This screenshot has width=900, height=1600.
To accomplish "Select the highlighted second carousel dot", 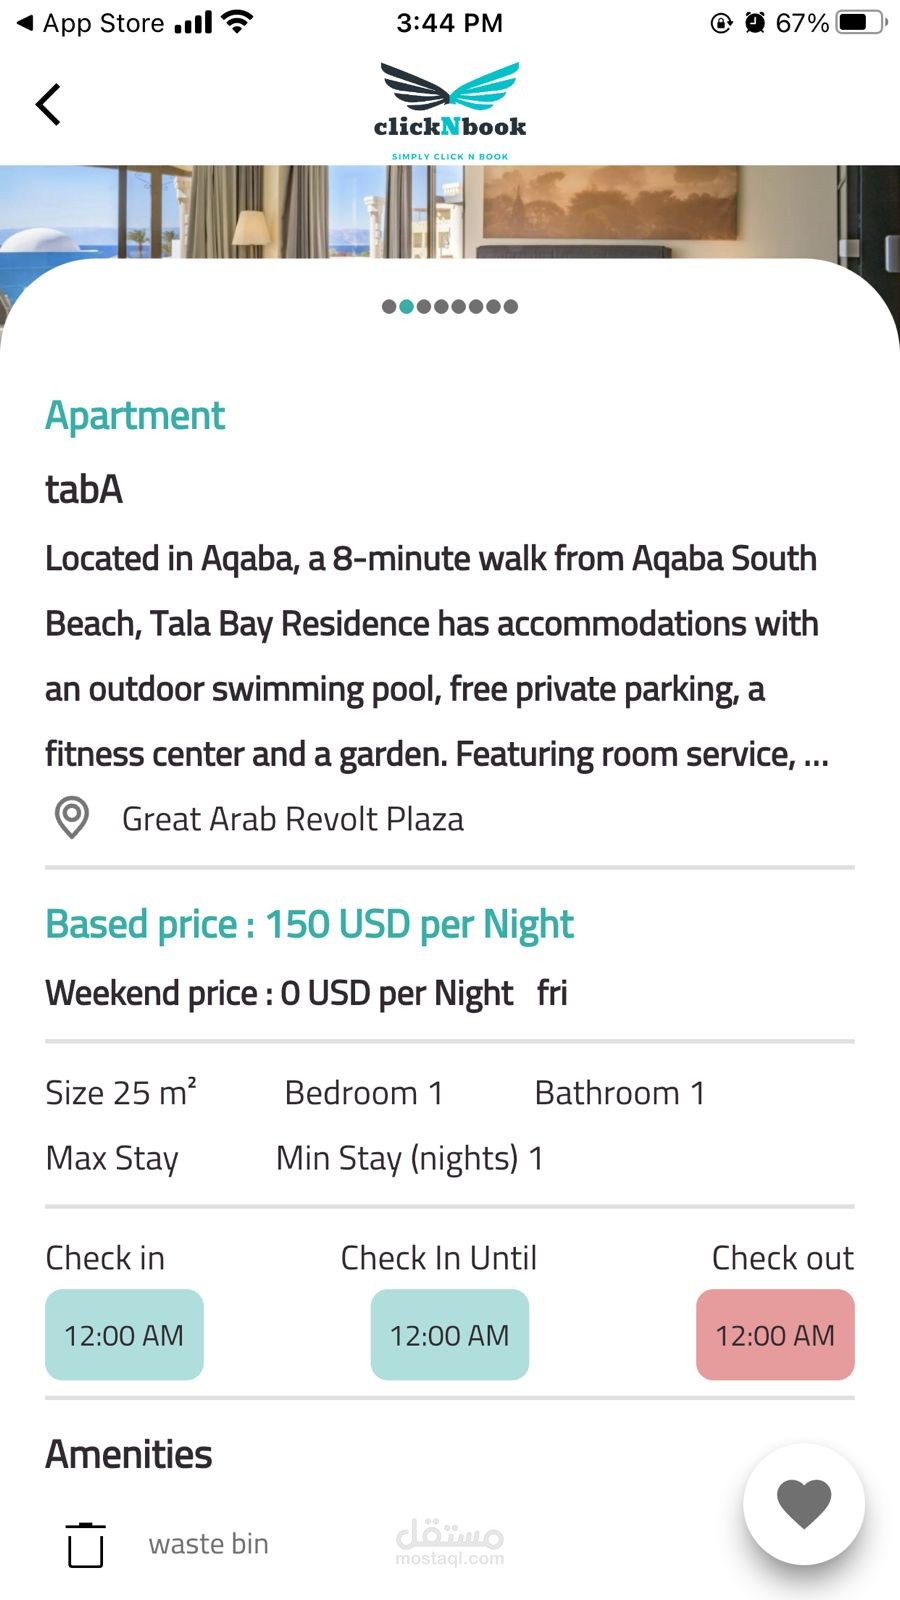I will [x=406, y=306].
